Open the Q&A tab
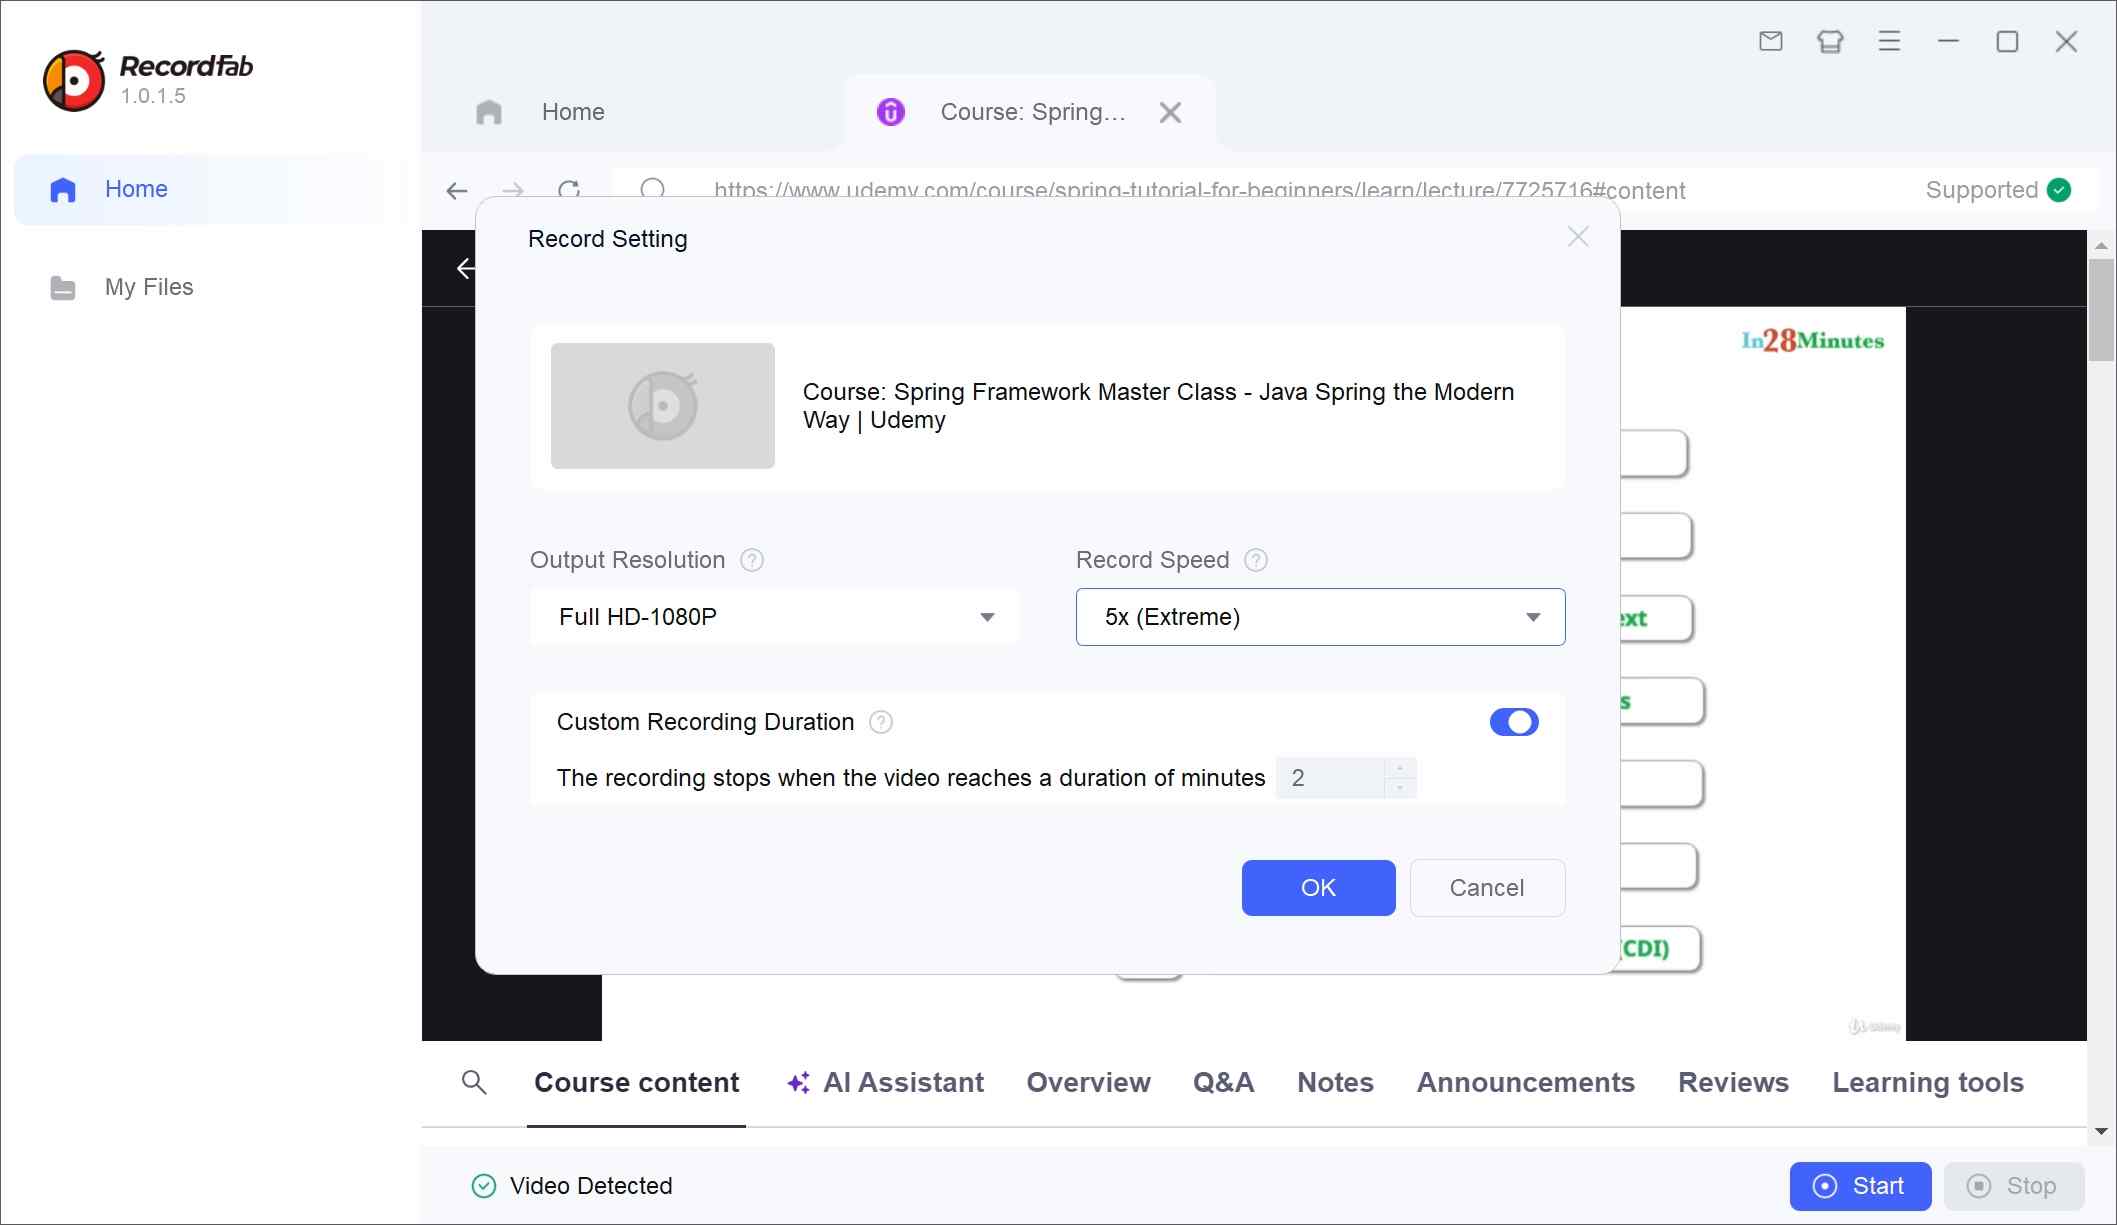Viewport: 2117px width, 1225px height. pos(1223,1082)
